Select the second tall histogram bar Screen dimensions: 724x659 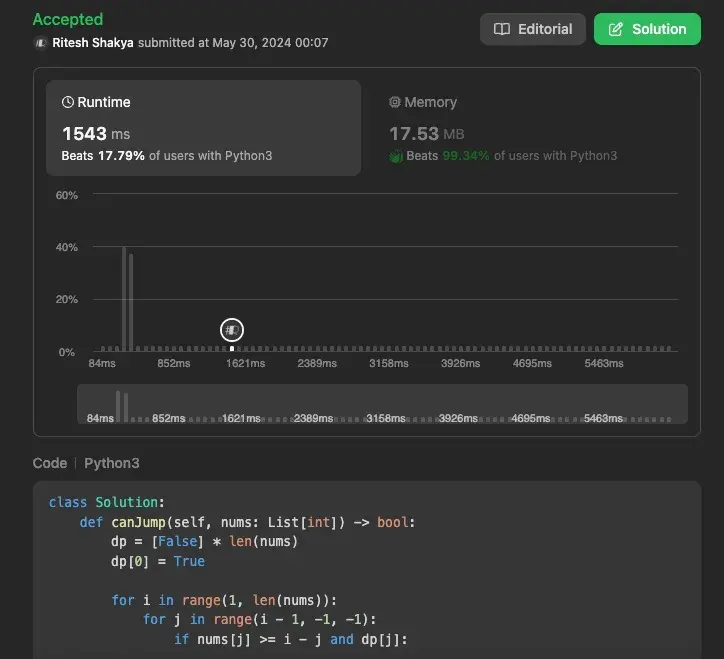coord(131,302)
